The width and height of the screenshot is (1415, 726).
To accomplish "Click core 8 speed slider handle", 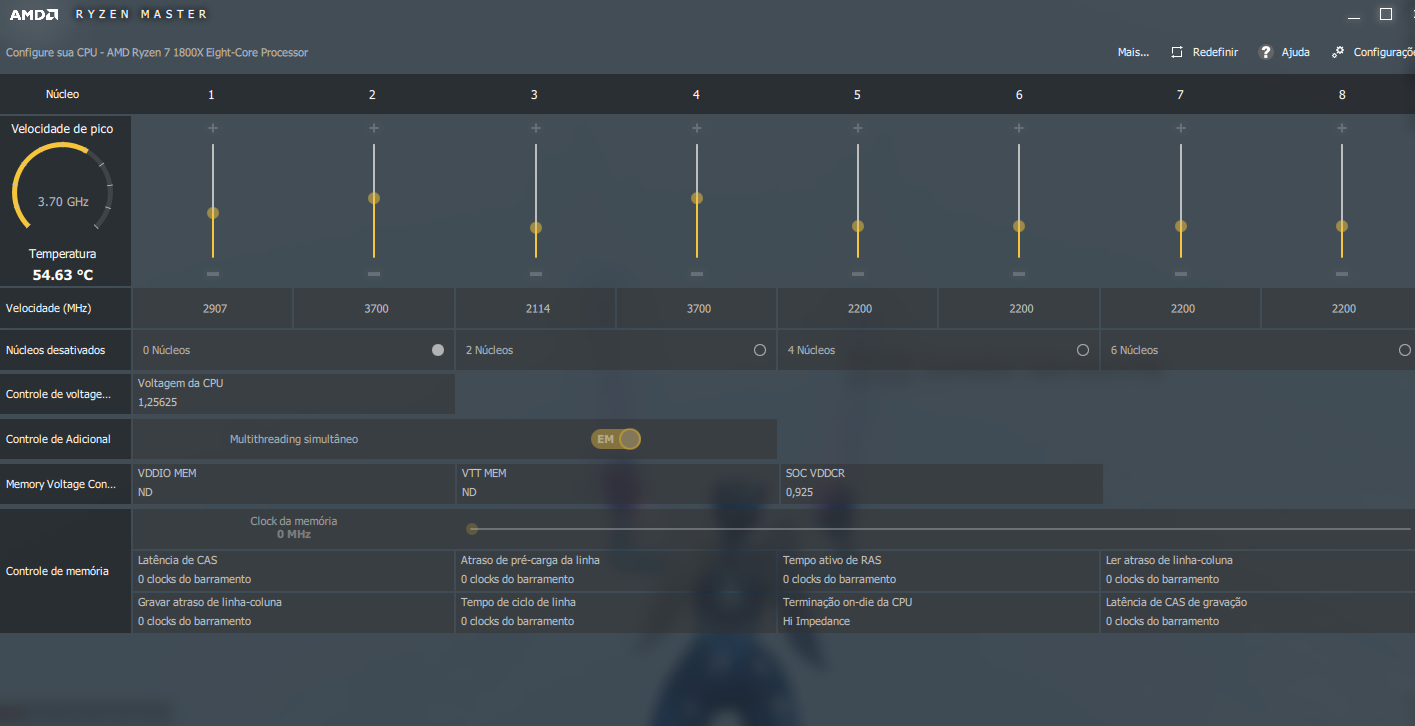I will tap(1342, 226).
